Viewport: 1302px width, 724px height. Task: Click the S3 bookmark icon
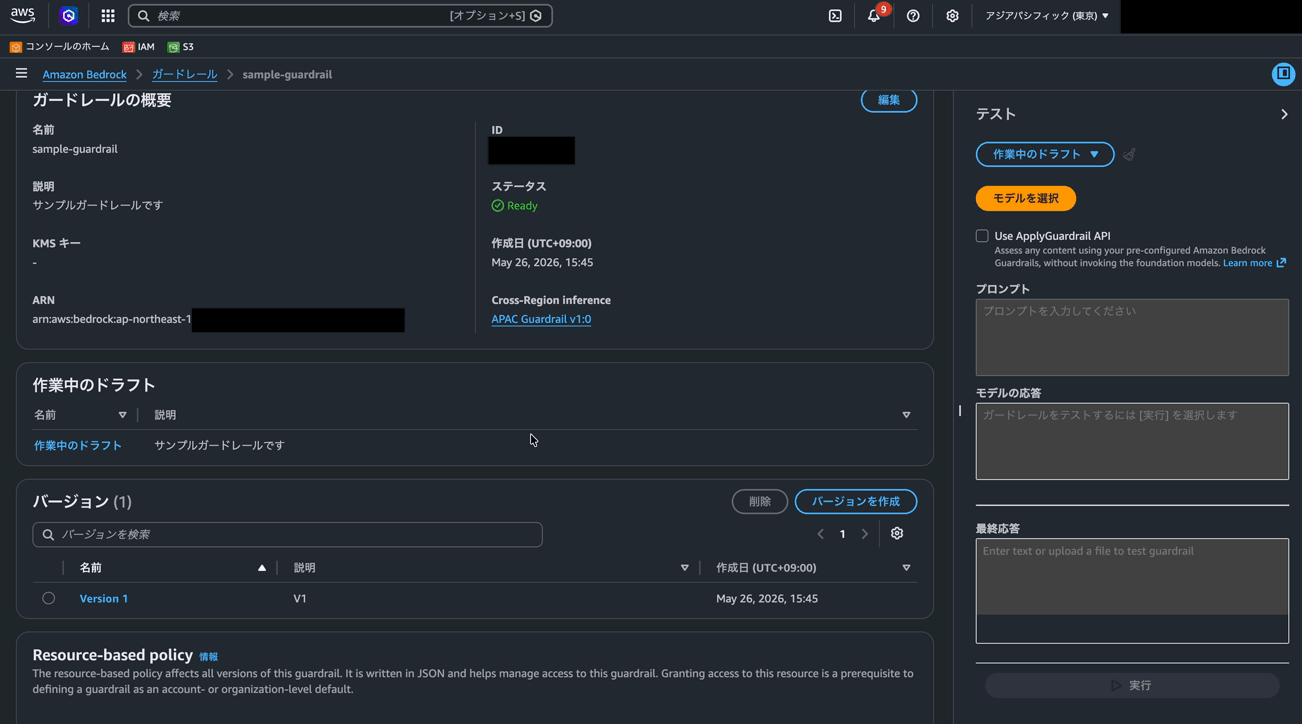tap(173, 47)
